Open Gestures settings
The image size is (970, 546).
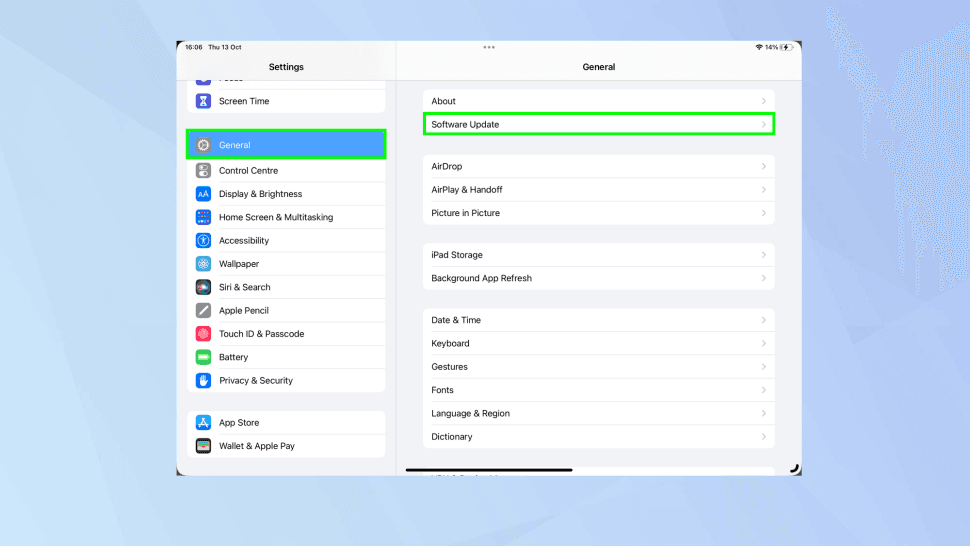(598, 367)
